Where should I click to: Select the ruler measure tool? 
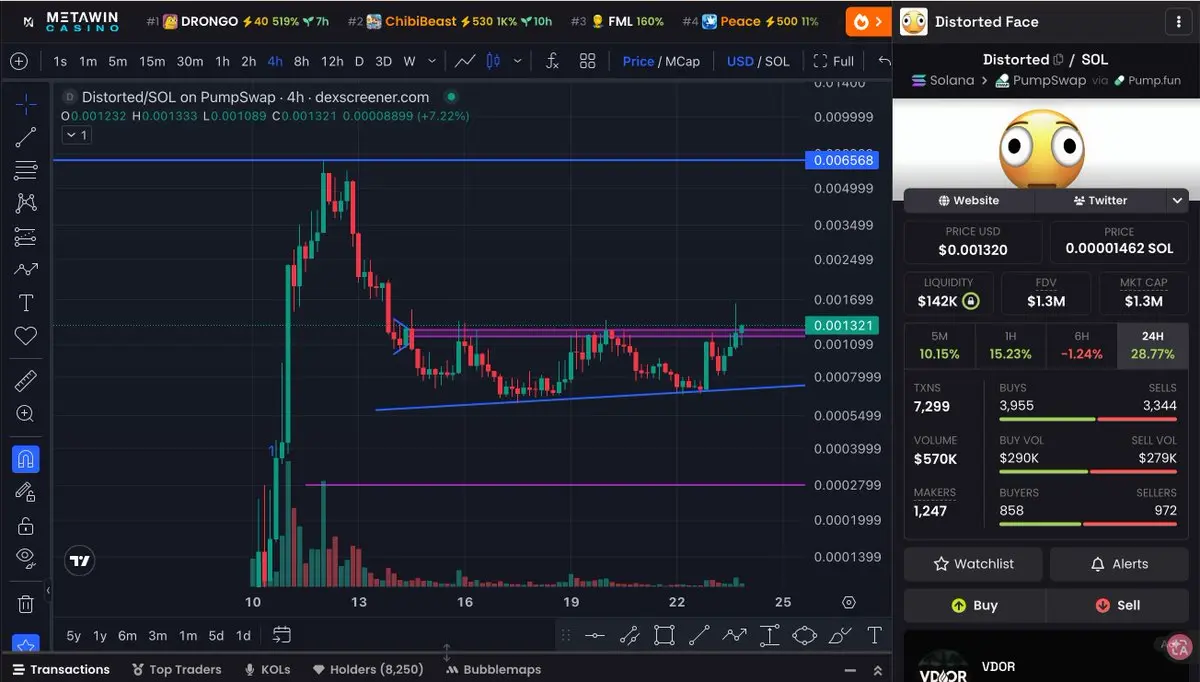tap(26, 381)
